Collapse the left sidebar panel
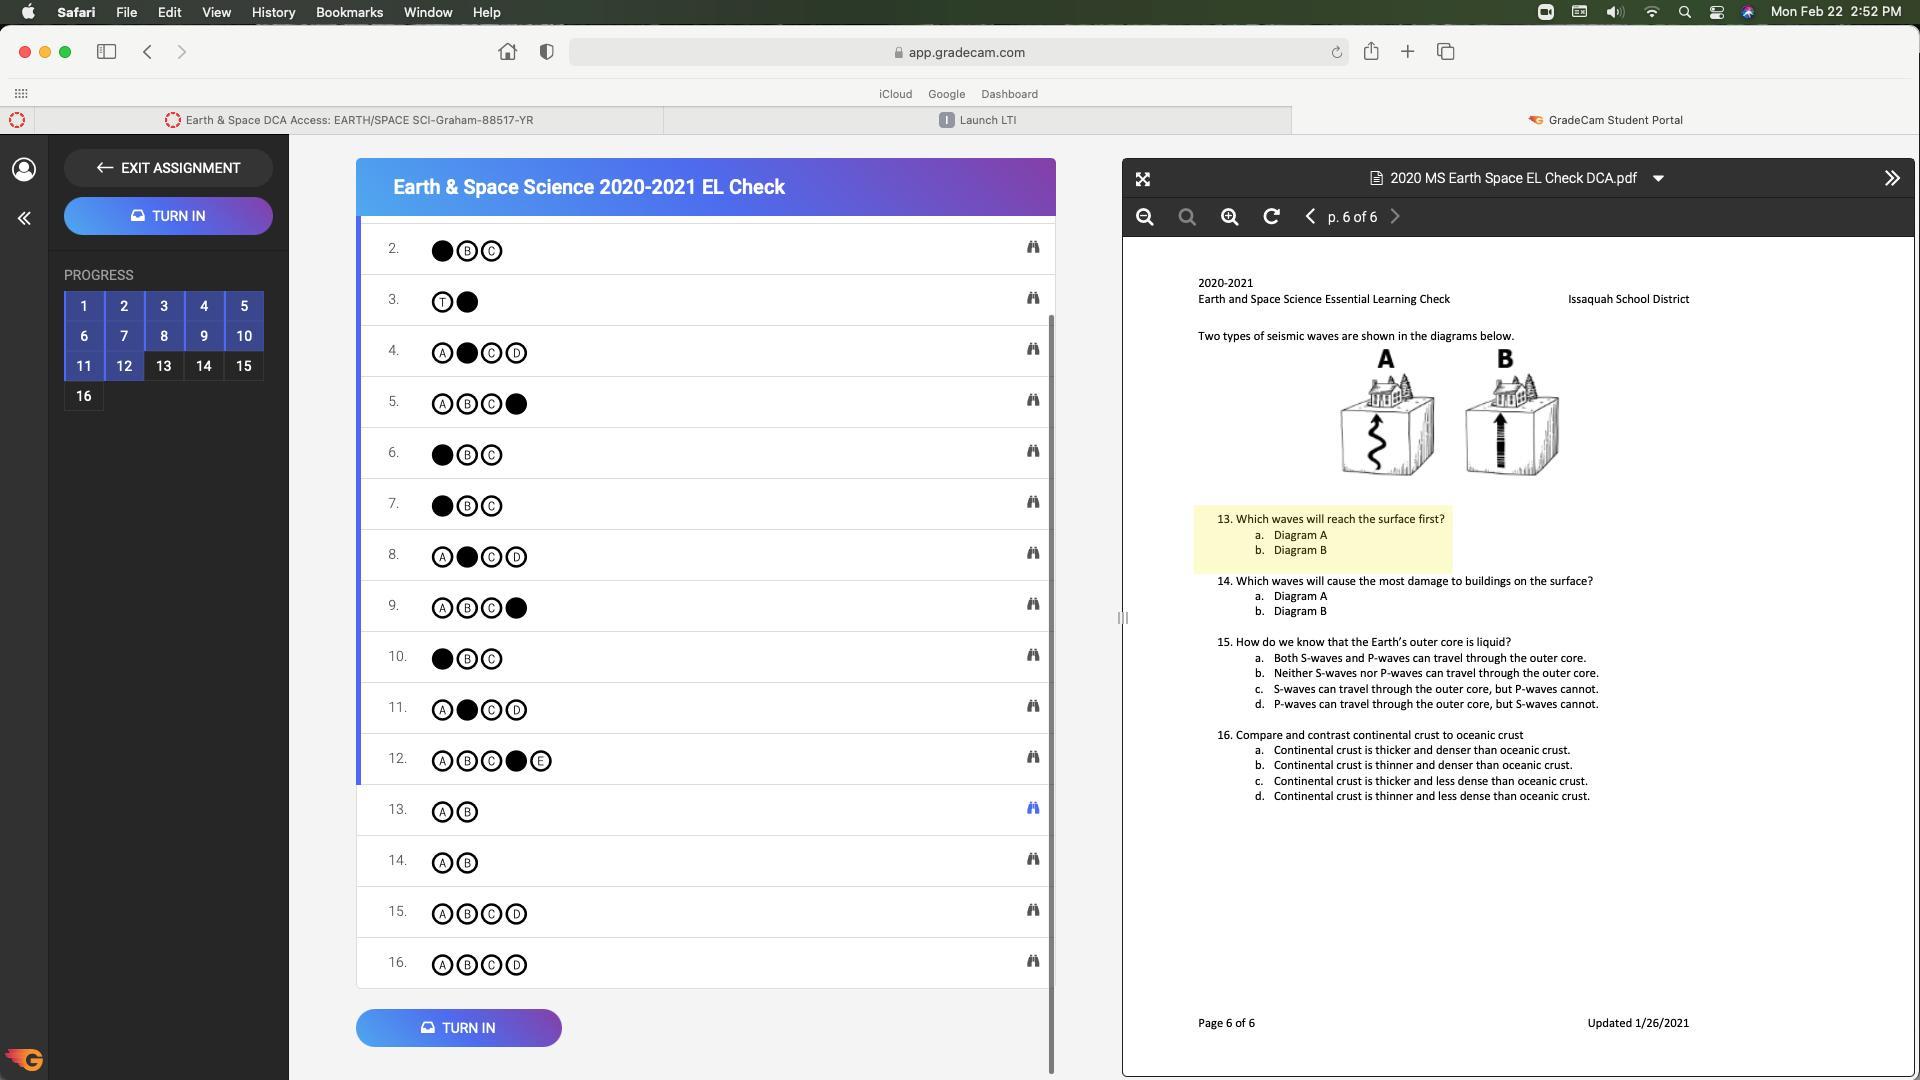Image resolution: width=1920 pixels, height=1080 pixels. [x=24, y=218]
